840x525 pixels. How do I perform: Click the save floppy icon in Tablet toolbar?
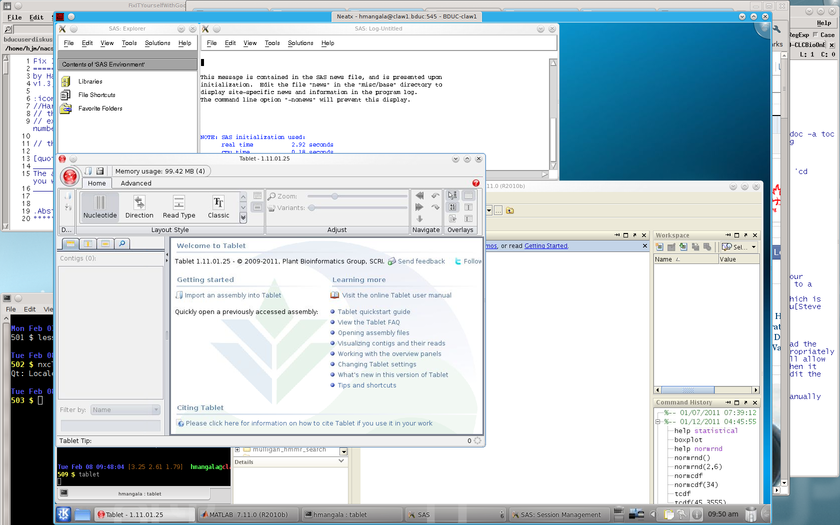100,171
